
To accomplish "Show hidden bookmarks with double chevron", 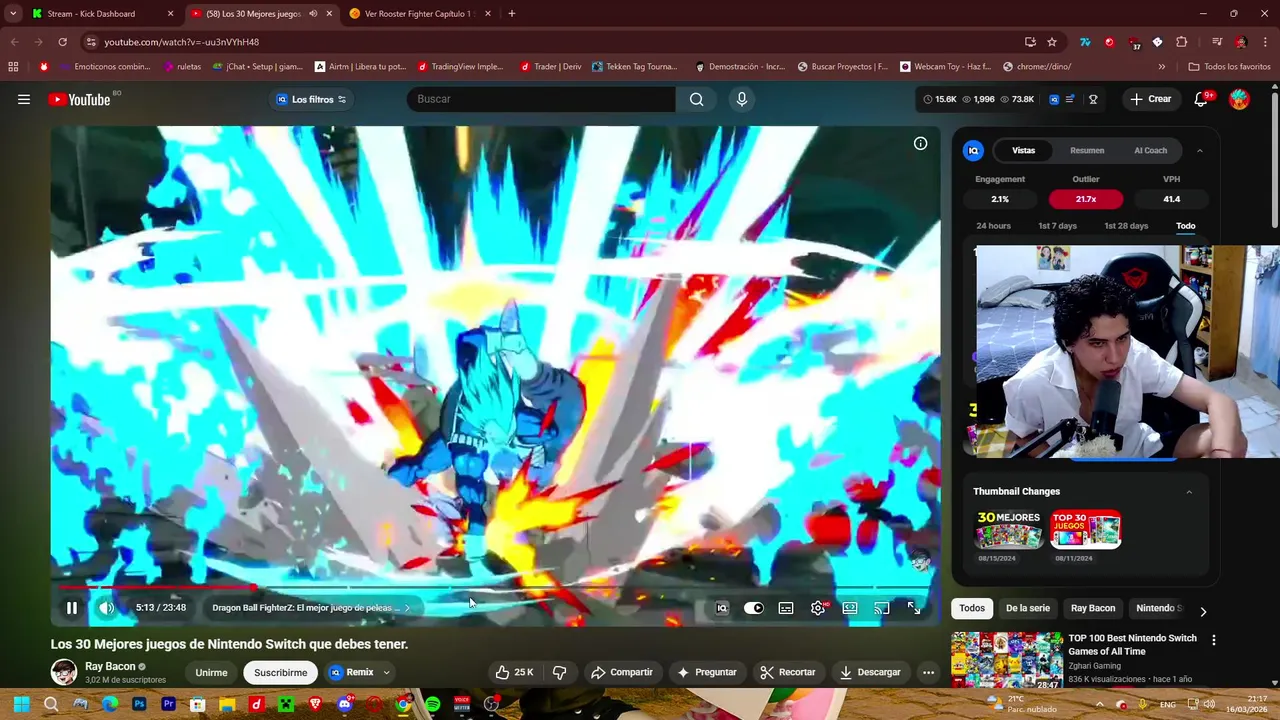I will point(1161,67).
